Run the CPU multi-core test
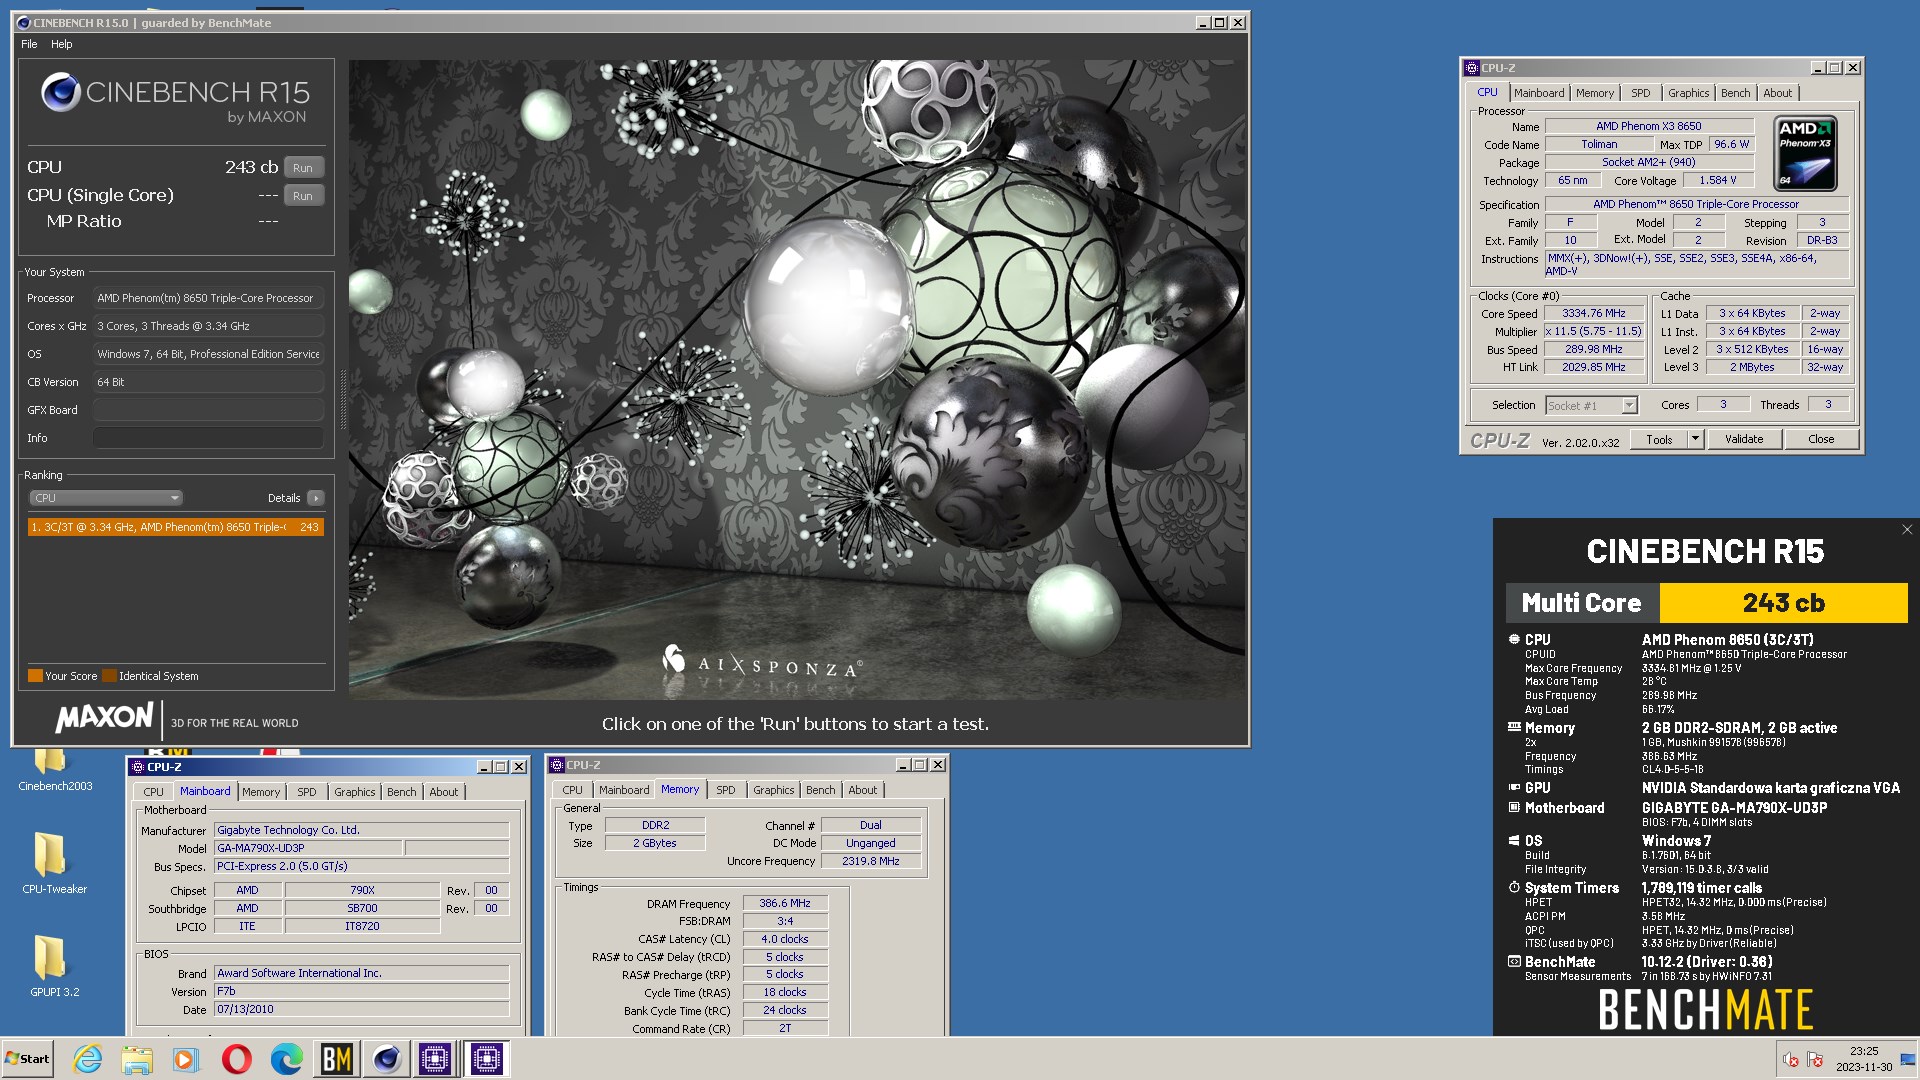 pos(303,168)
